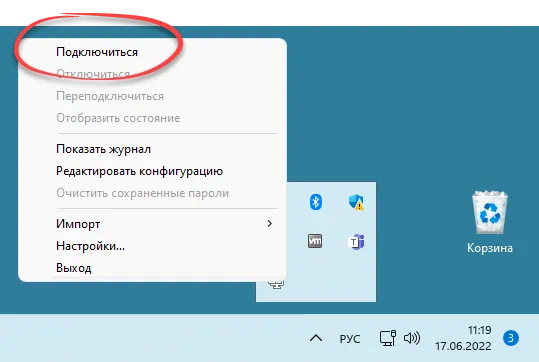Open Редактировать конфигурацию menu item
The image size is (539, 362).
152,171
